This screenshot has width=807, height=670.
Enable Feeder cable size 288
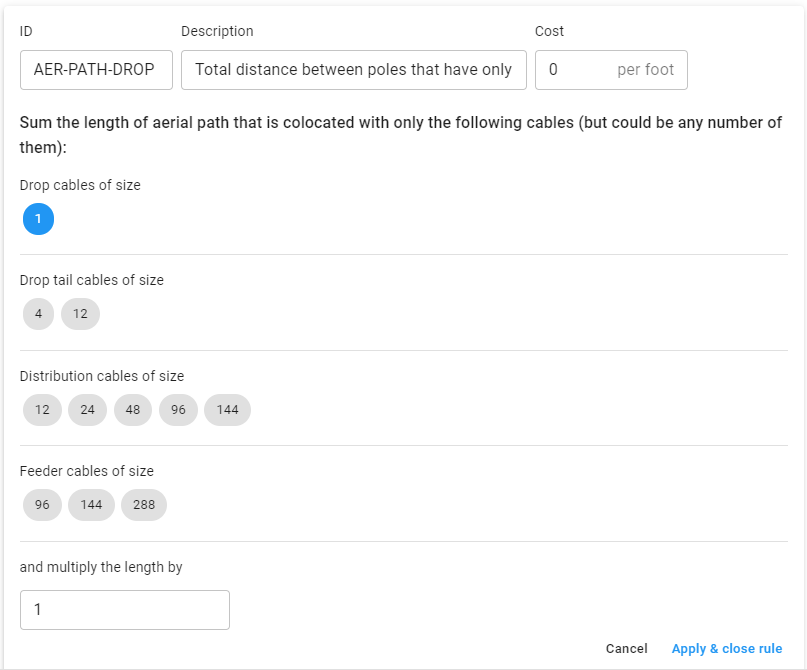[144, 505]
